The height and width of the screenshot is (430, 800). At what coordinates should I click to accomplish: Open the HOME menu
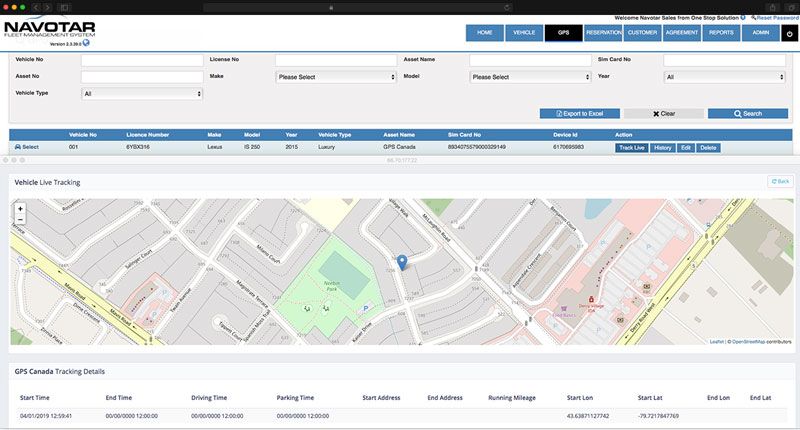coord(485,33)
